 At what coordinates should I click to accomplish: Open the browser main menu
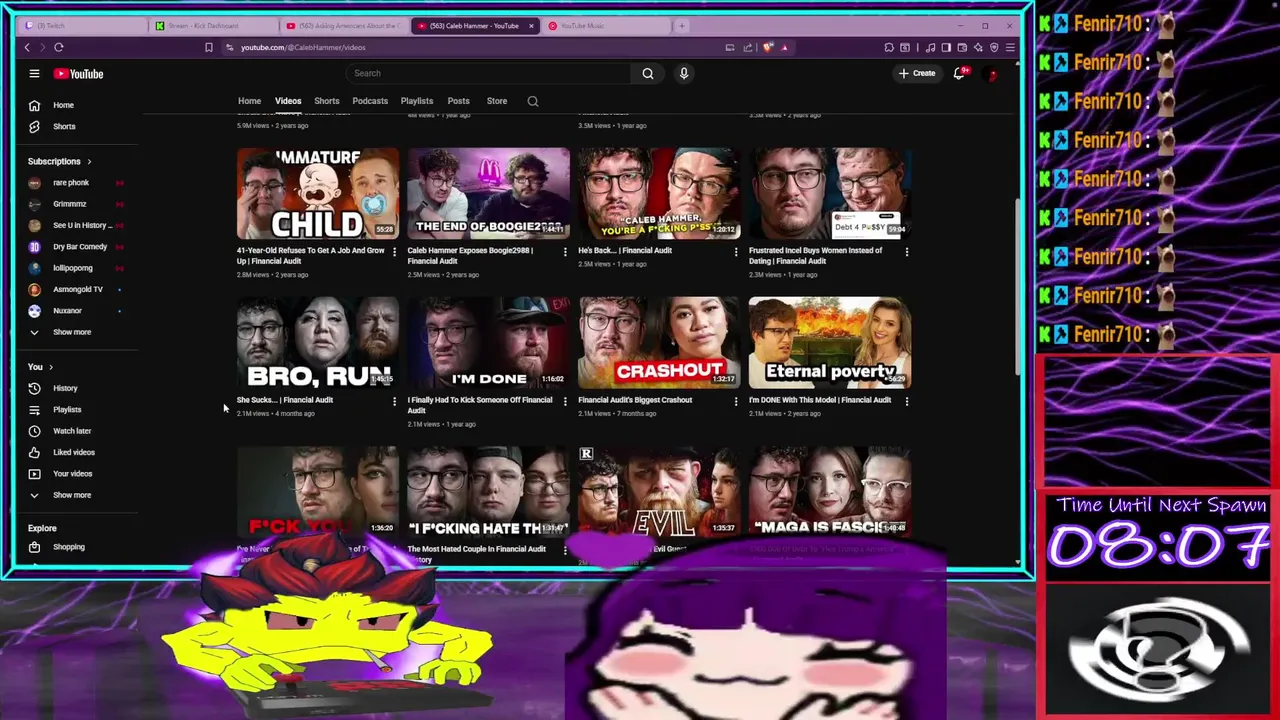tap(1010, 47)
